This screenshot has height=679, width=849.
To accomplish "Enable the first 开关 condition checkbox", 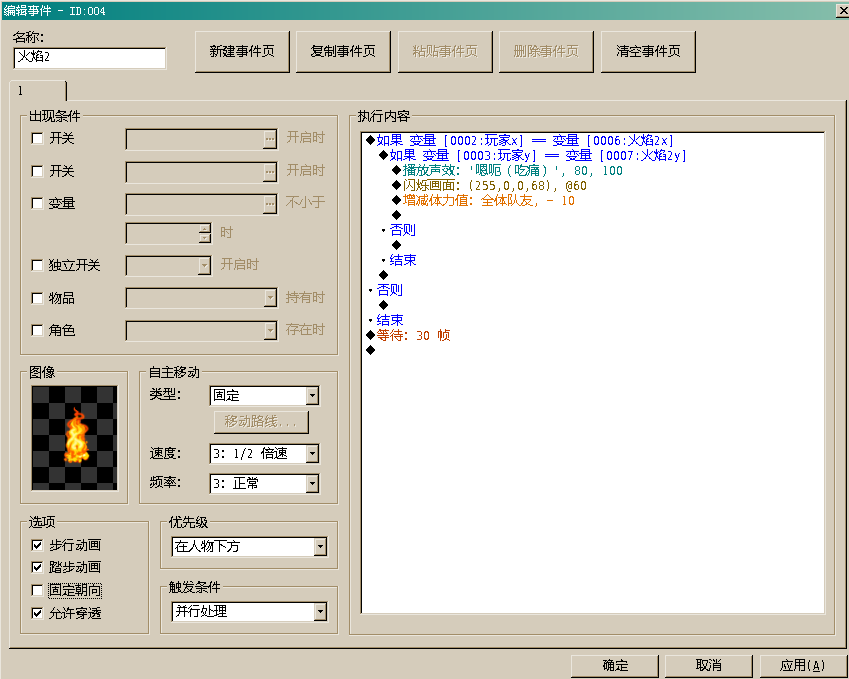I will [37, 138].
